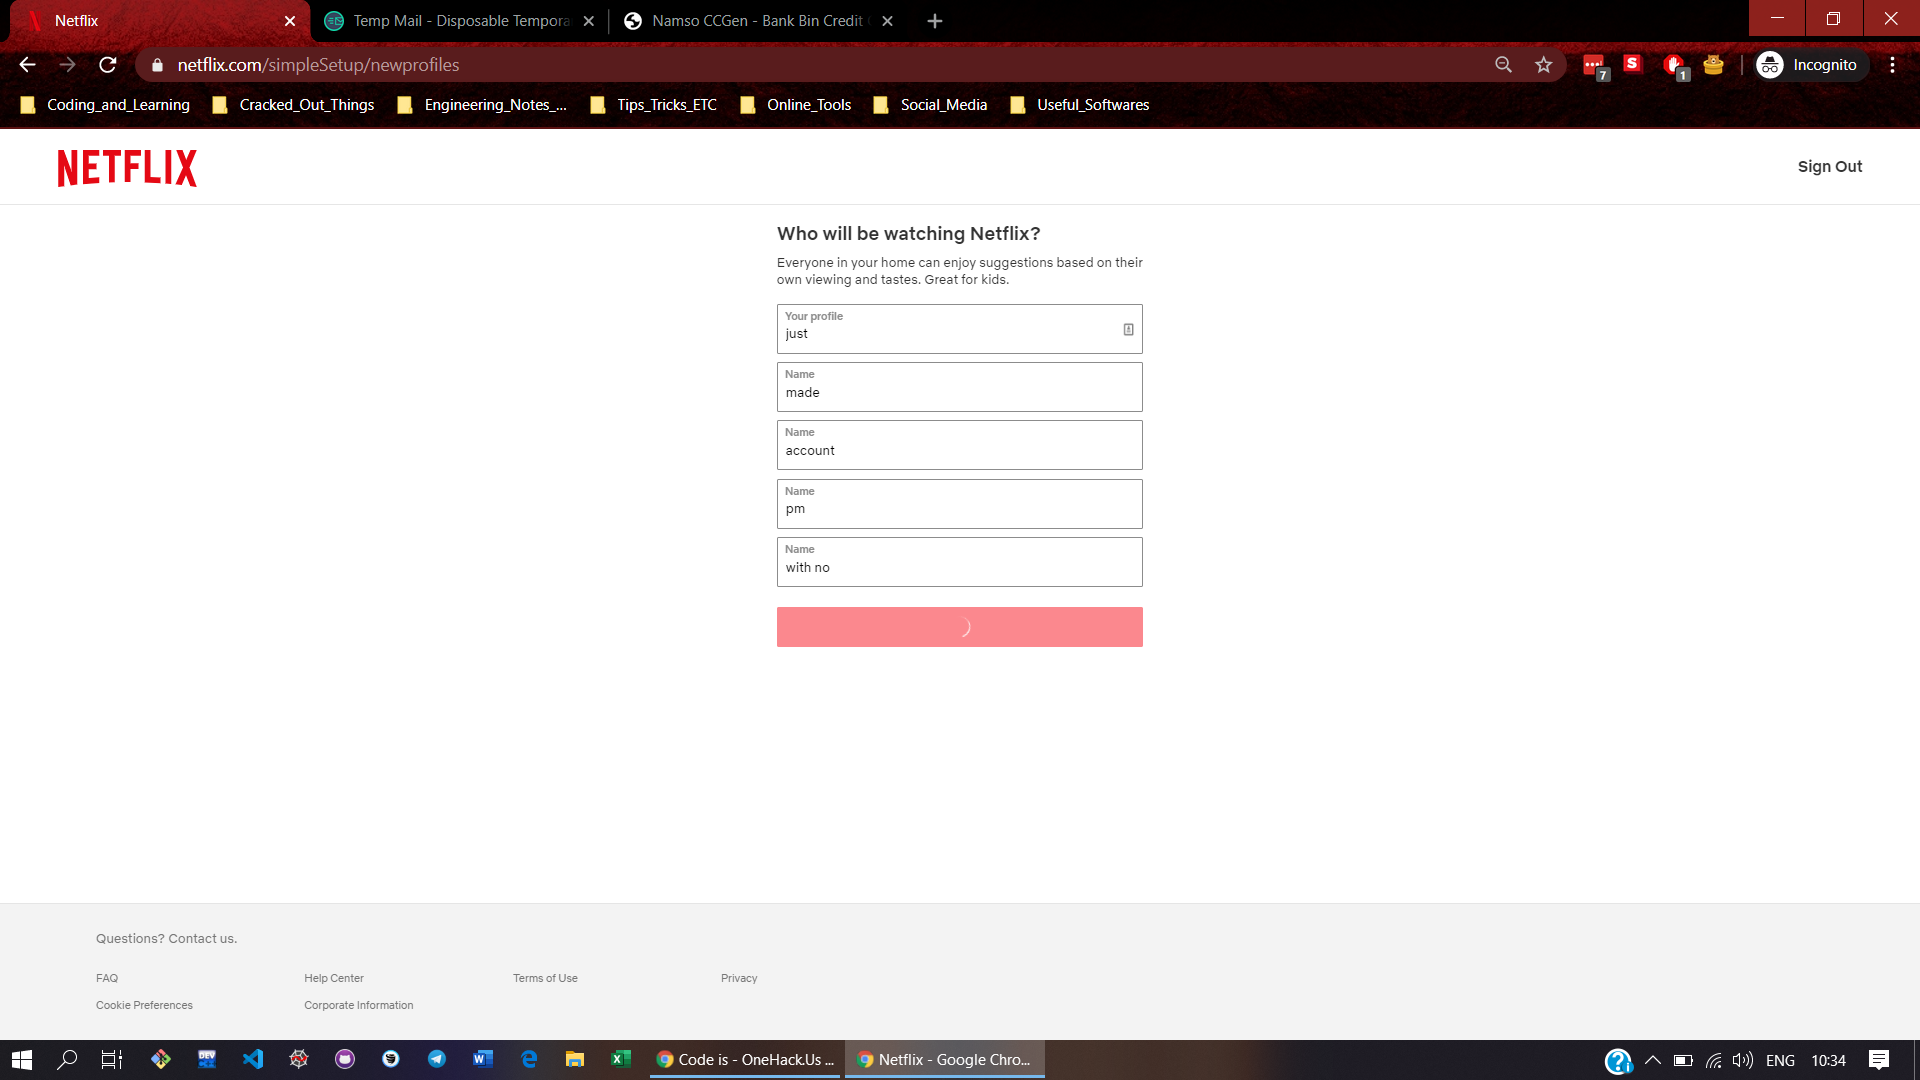Click the contact icon in Your profile field
The image size is (1920, 1080).
coord(1128,330)
